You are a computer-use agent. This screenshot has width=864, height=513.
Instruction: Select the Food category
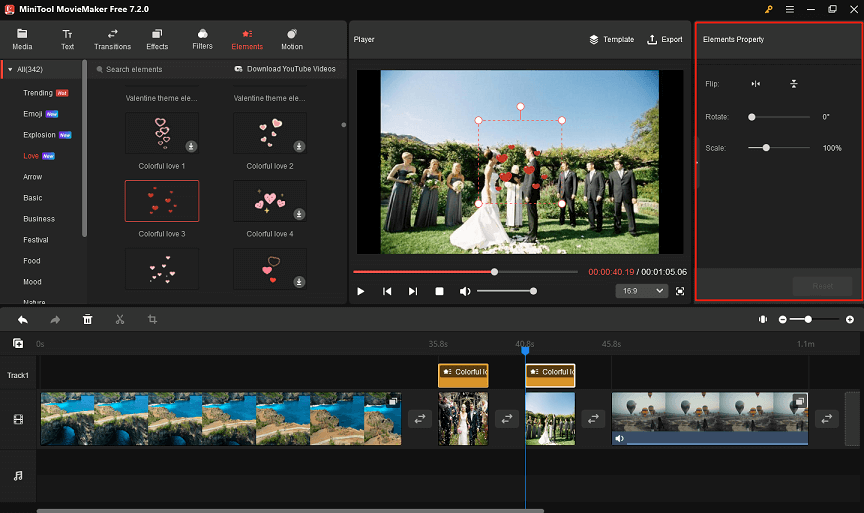point(31,261)
